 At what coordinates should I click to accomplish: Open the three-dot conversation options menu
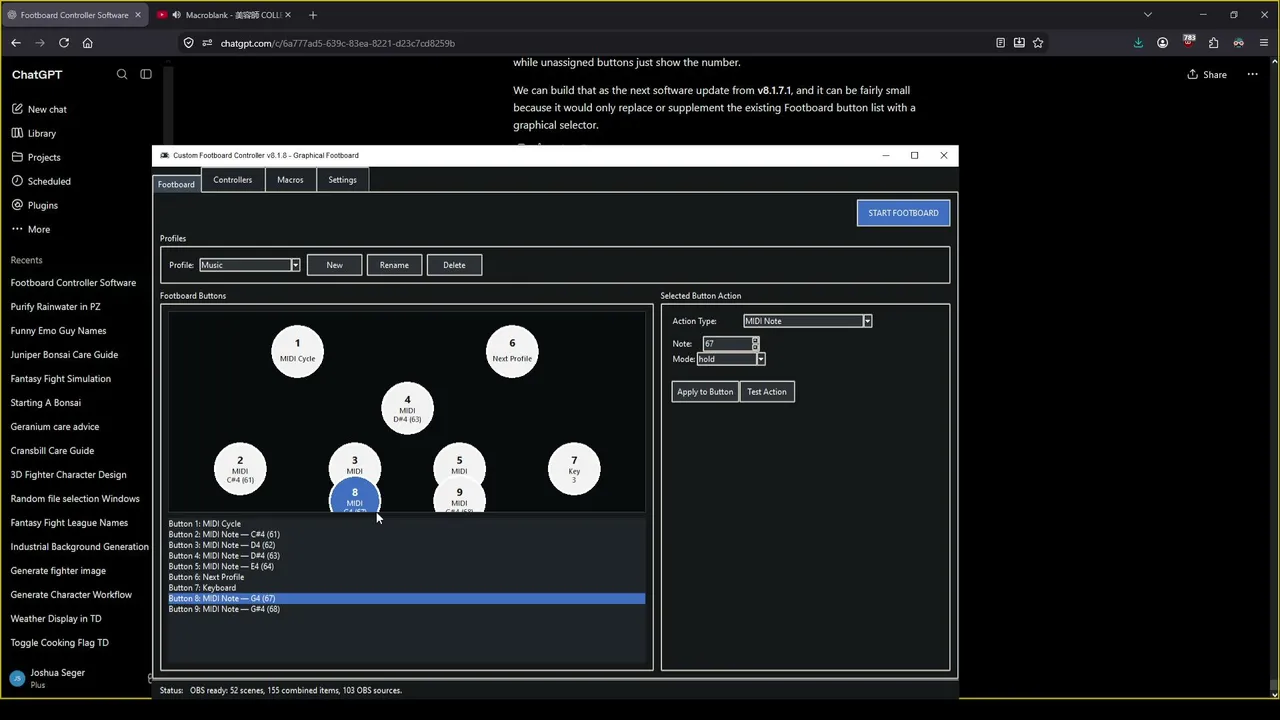[x=1252, y=74]
